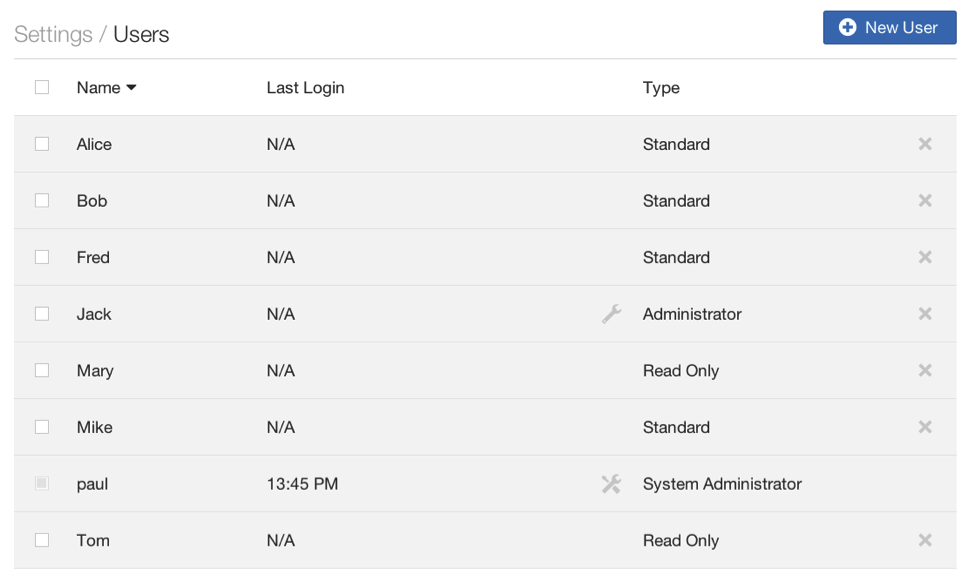Go to Settings in the breadcrumb
The width and height of the screenshot is (975, 582).
tap(53, 34)
